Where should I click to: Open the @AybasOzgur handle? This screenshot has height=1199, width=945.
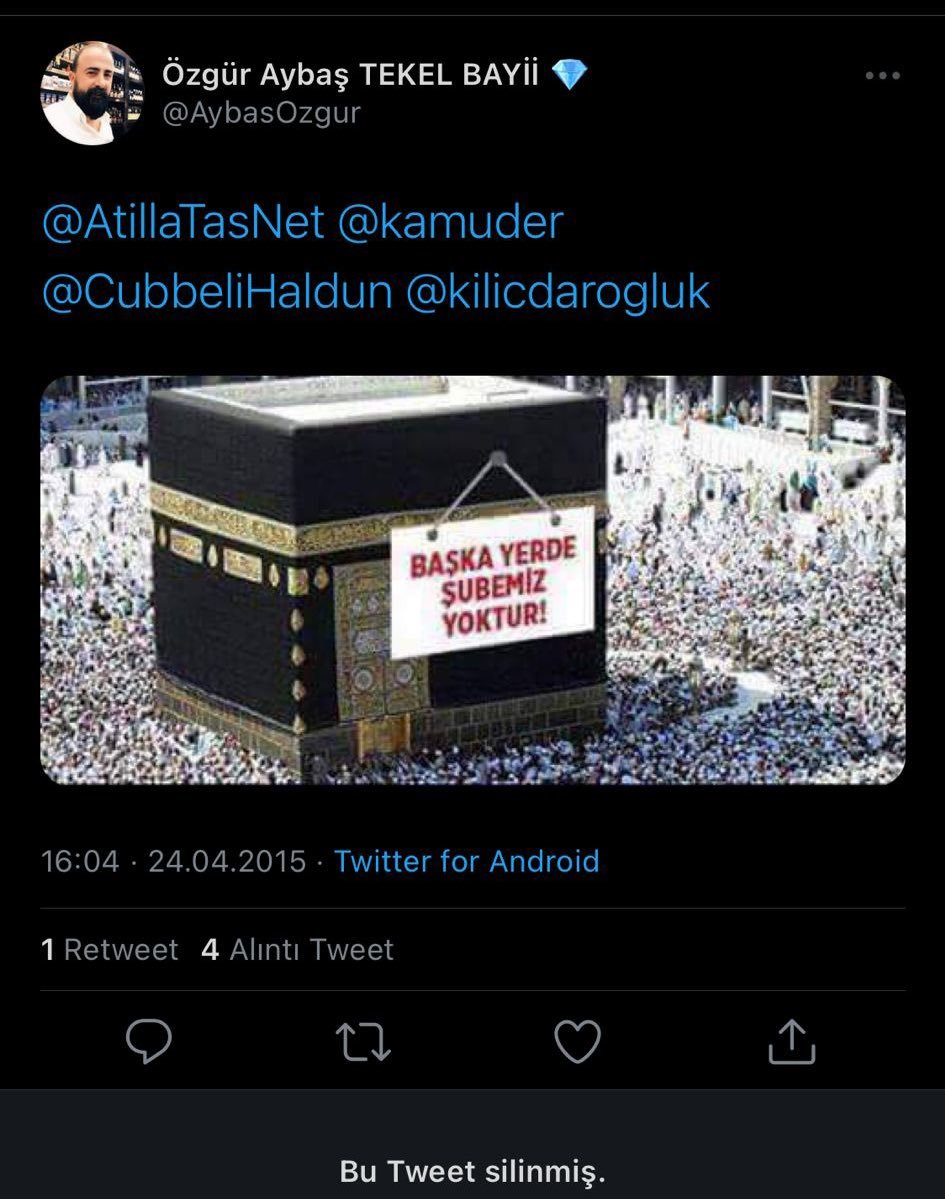pos(261,113)
